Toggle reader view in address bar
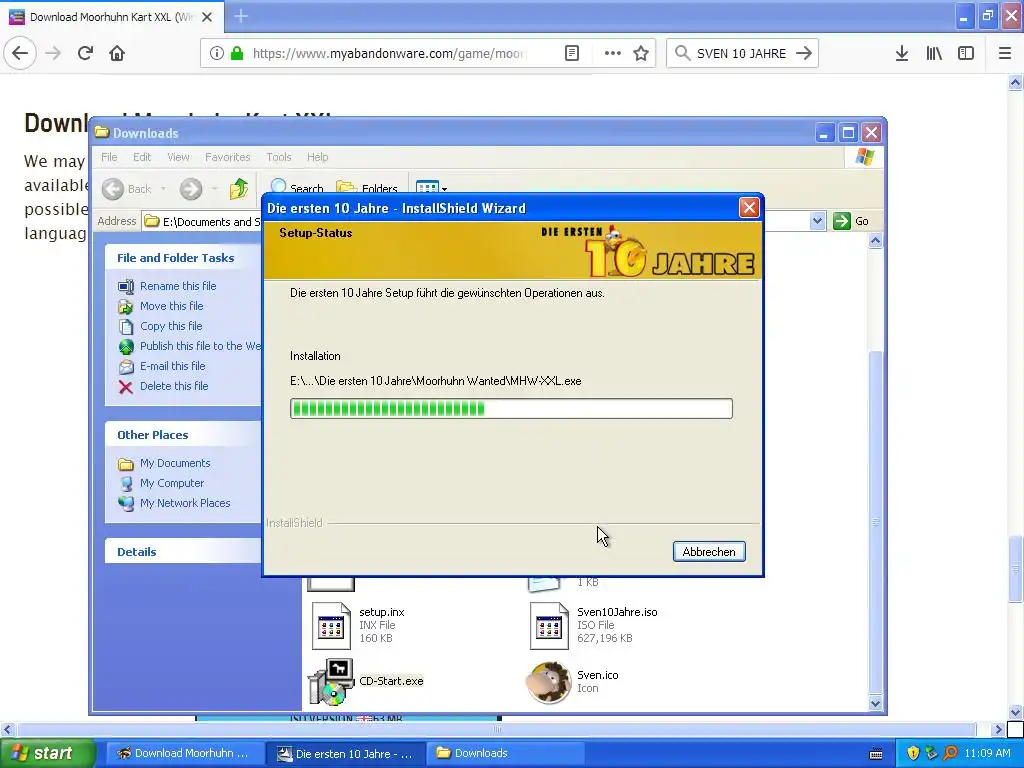The image size is (1024, 768). [571, 53]
